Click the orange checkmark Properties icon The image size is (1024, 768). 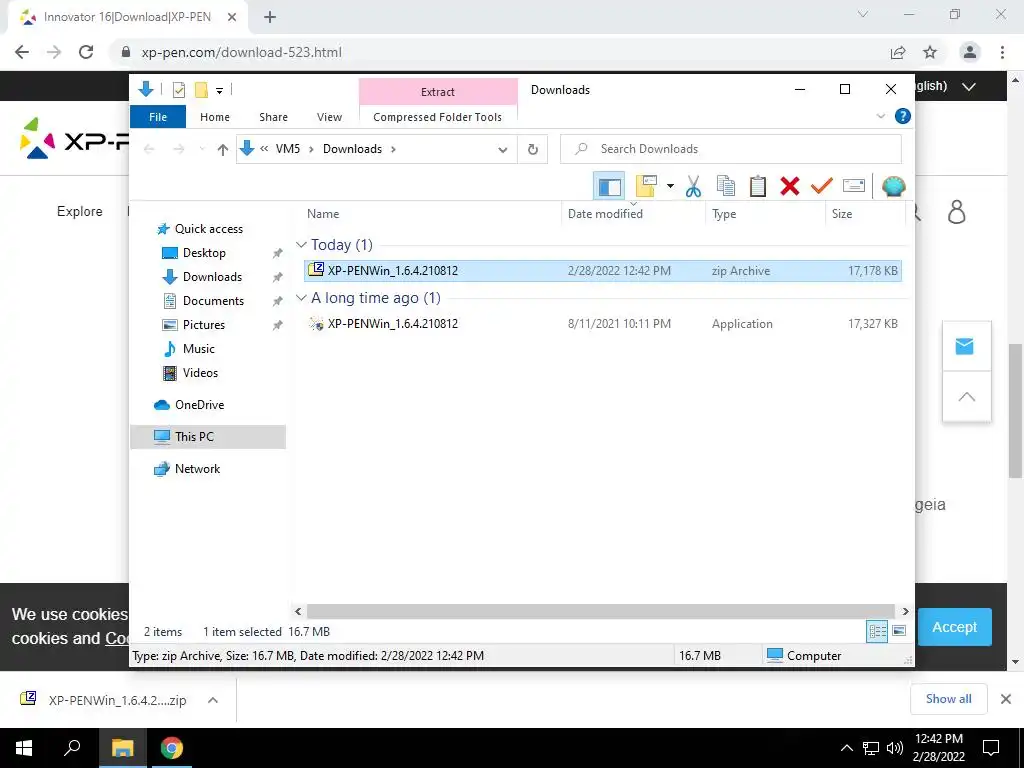822,186
